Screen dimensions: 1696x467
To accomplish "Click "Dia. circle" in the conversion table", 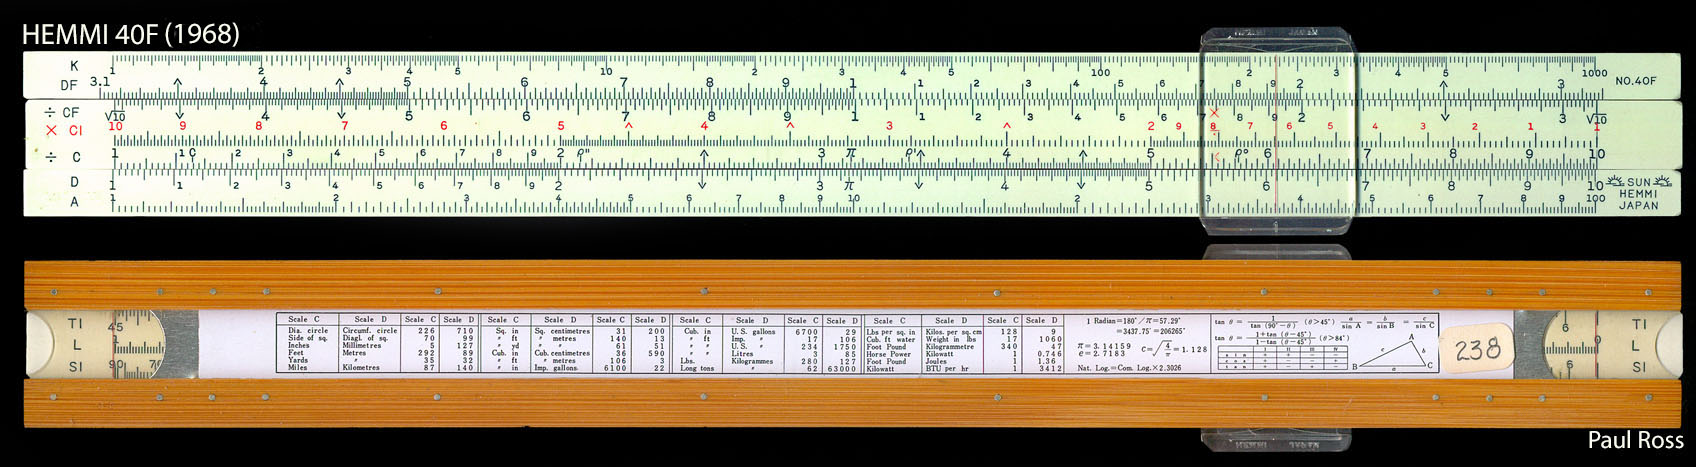I will click(308, 330).
